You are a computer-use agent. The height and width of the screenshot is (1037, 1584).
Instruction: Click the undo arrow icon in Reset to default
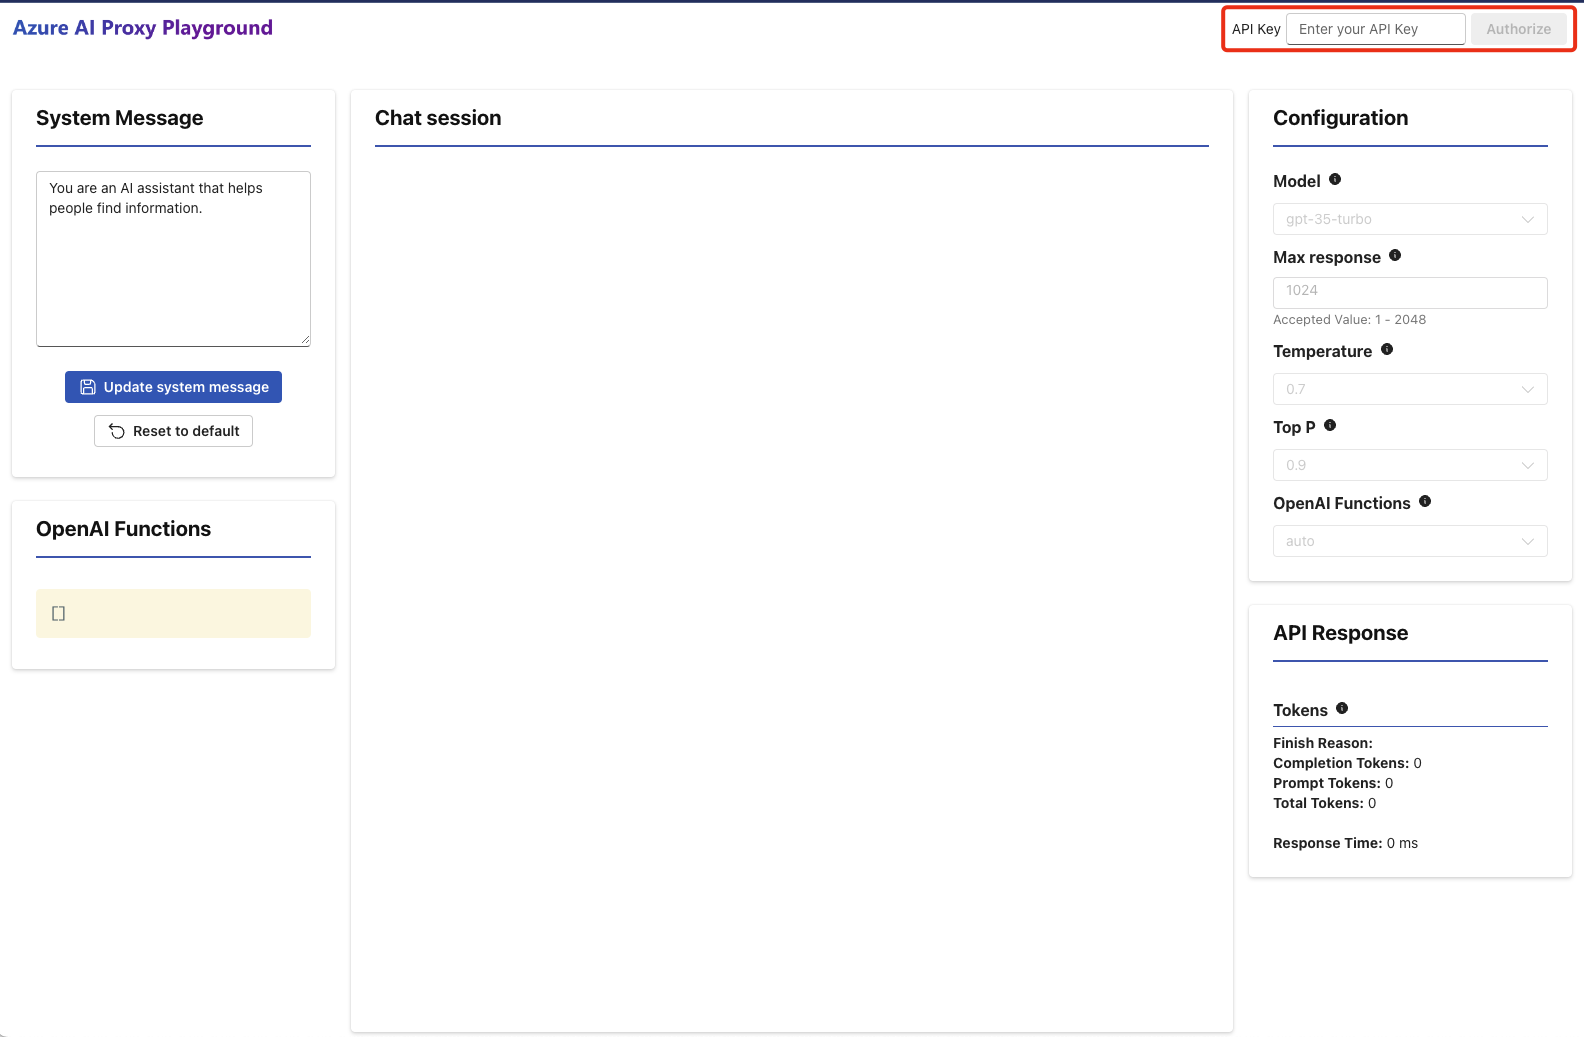117,431
